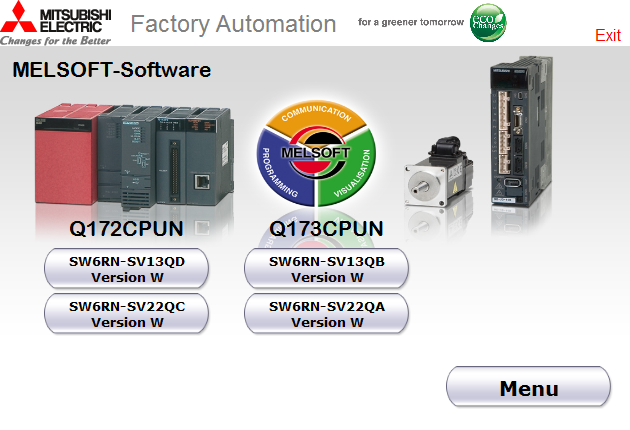Open SW6RN-SV22QC Version W installer

point(127,313)
